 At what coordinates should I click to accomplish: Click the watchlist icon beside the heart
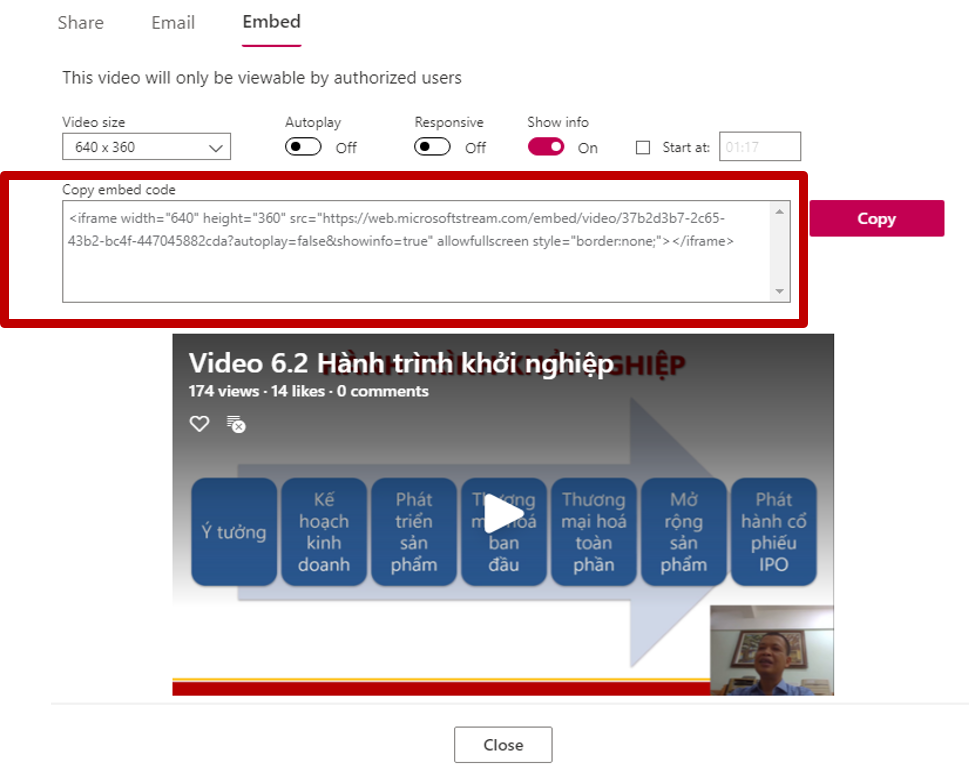(x=236, y=424)
